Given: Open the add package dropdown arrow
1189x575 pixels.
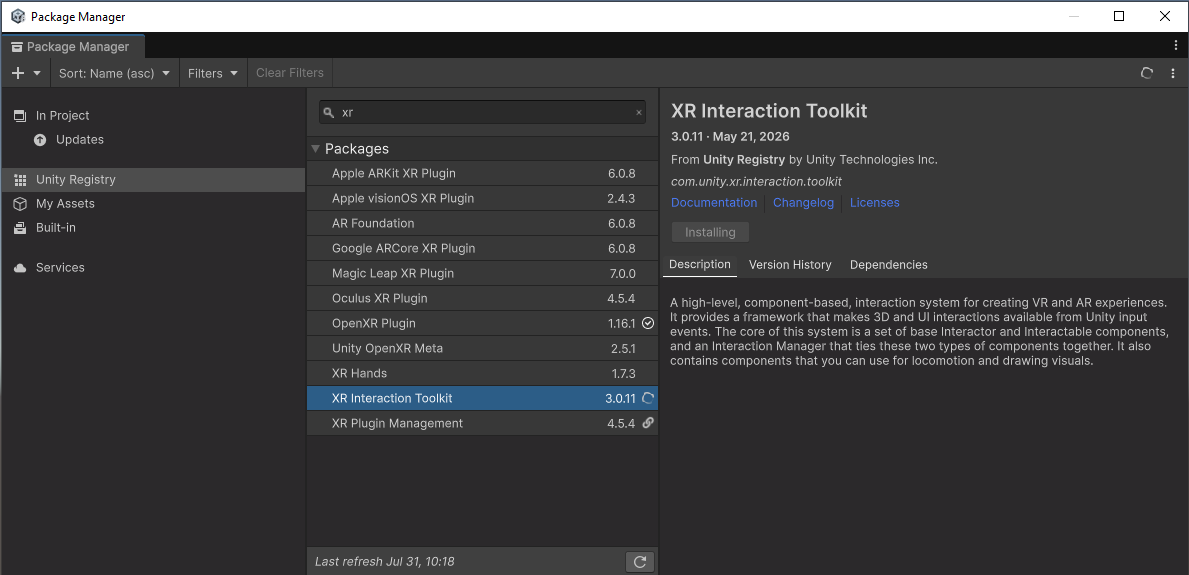Looking at the screenshot, I should coord(37,74).
